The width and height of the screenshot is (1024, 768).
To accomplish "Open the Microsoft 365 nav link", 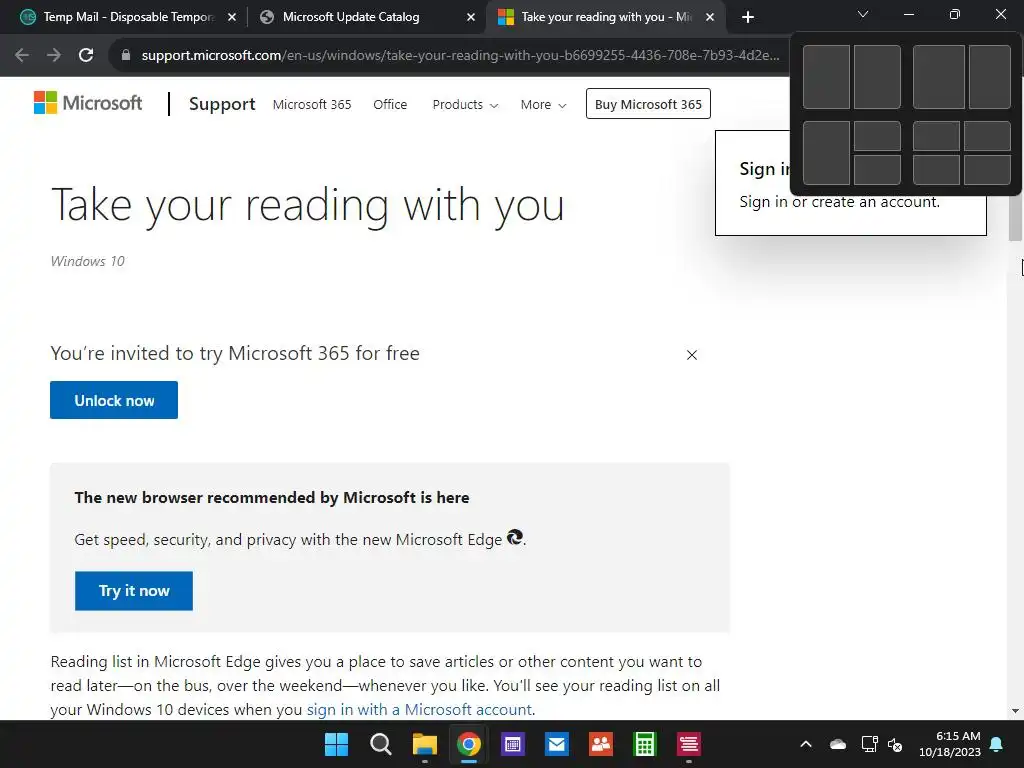I will coord(312,104).
